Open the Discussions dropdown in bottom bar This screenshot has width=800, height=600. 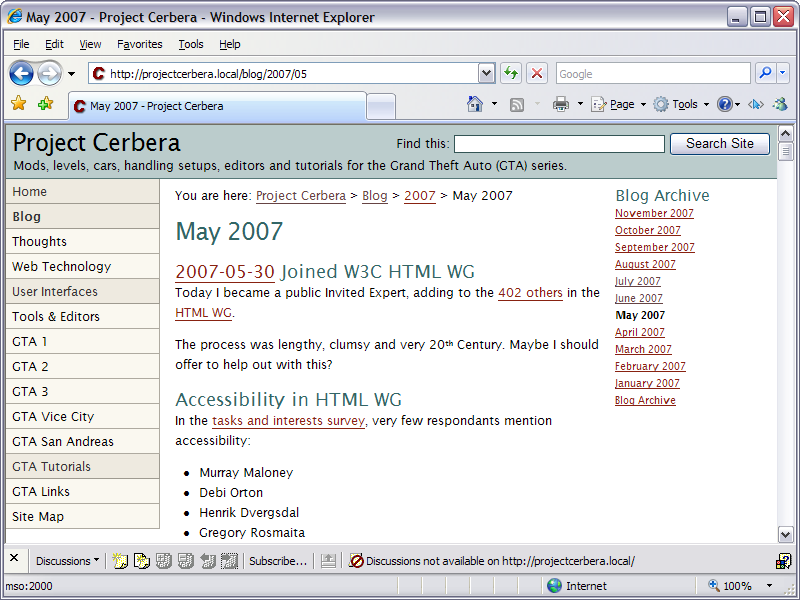click(67, 561)
